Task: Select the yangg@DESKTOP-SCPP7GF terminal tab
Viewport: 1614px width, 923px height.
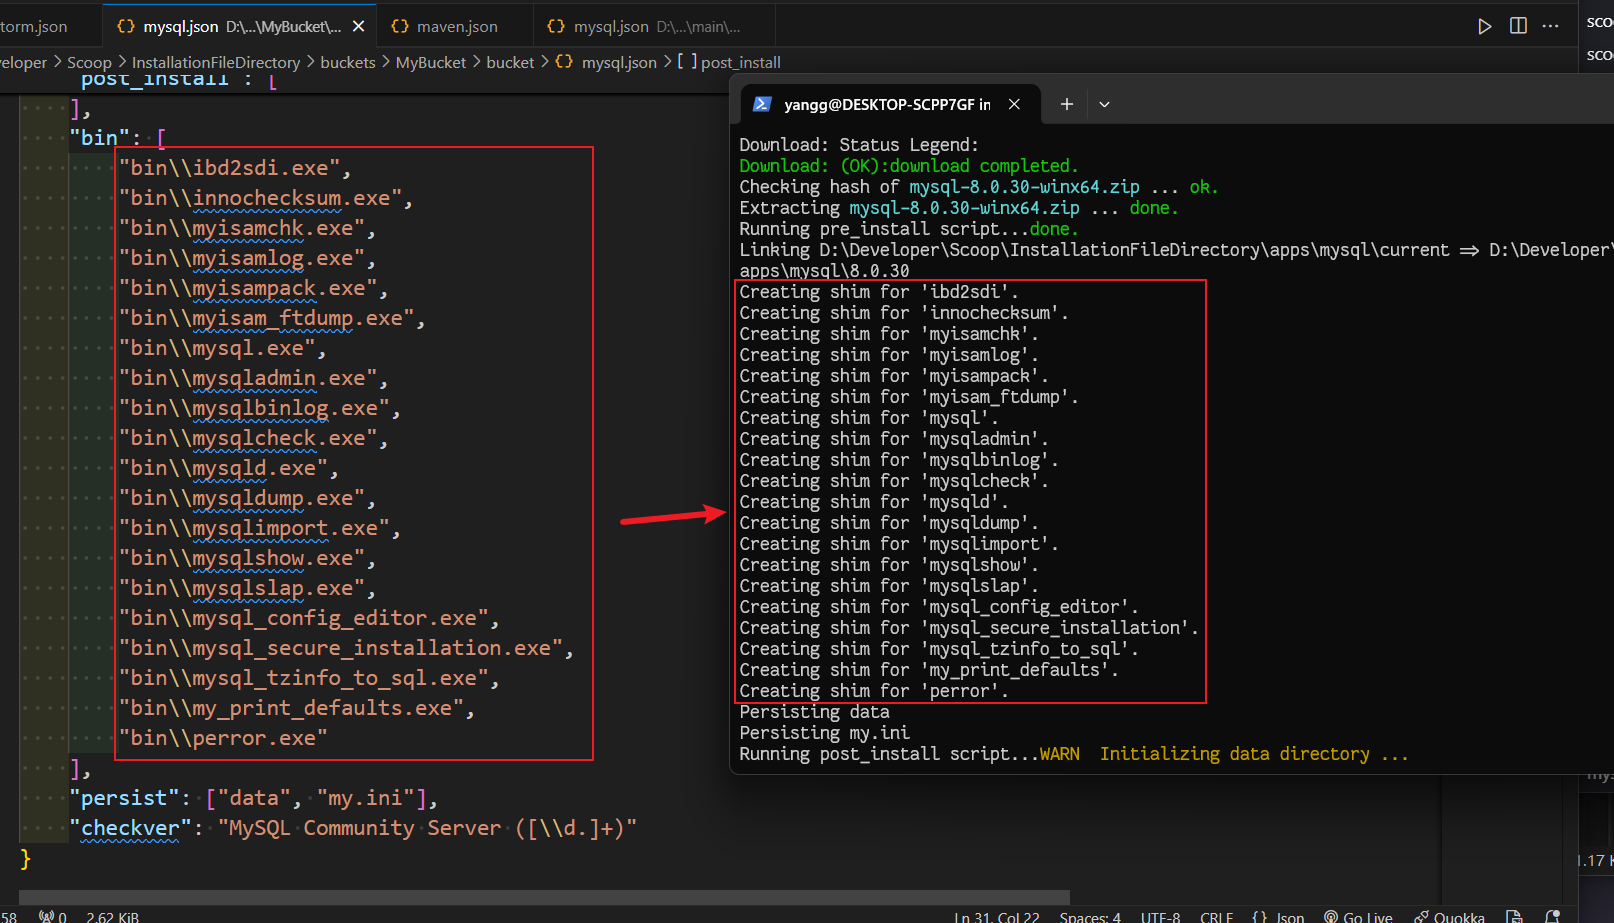Action: (x=888, y=104)
